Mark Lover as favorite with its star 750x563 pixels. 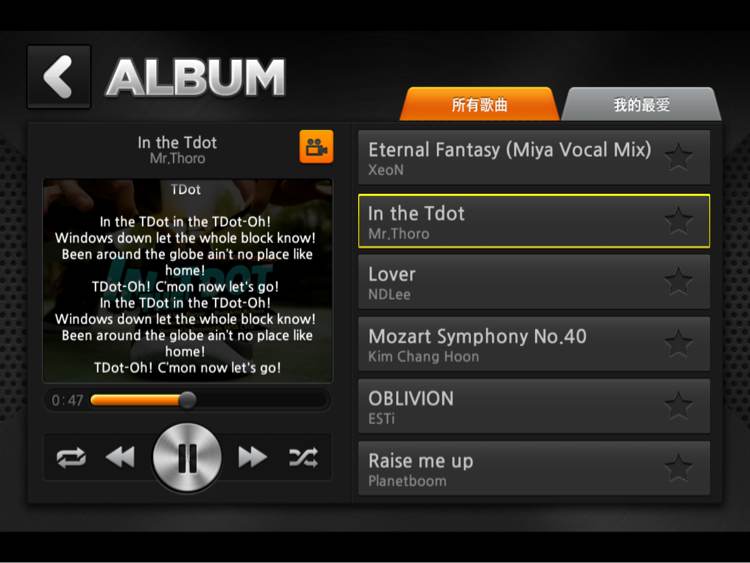[678, 281]
